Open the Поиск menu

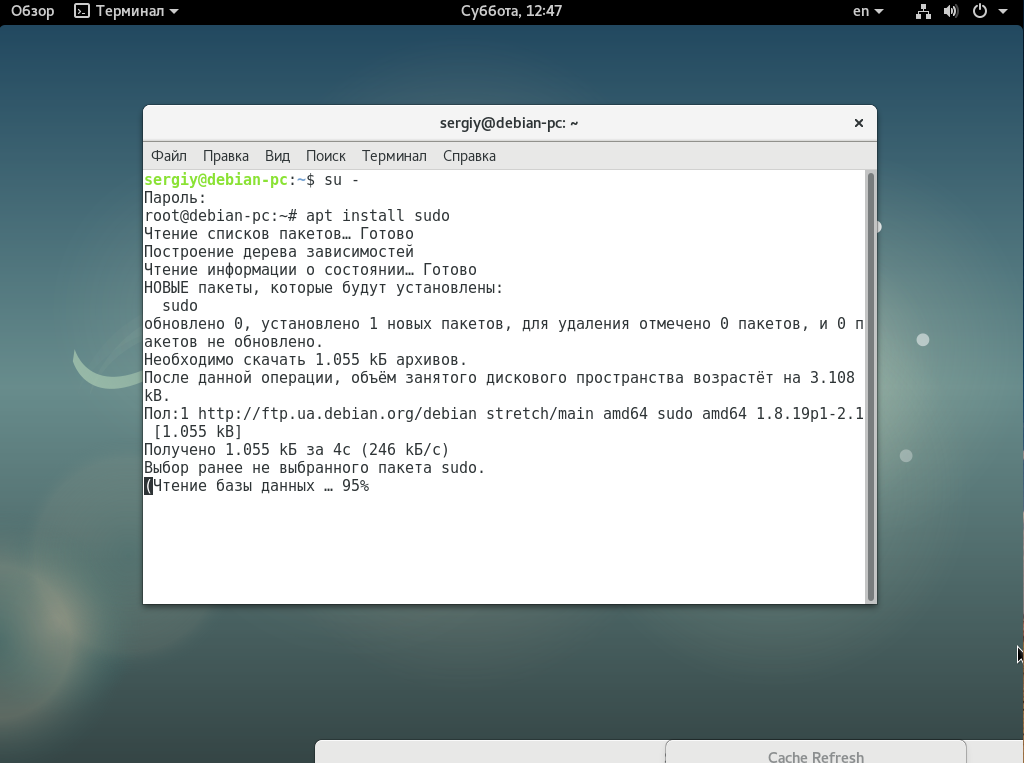(325, 156)
